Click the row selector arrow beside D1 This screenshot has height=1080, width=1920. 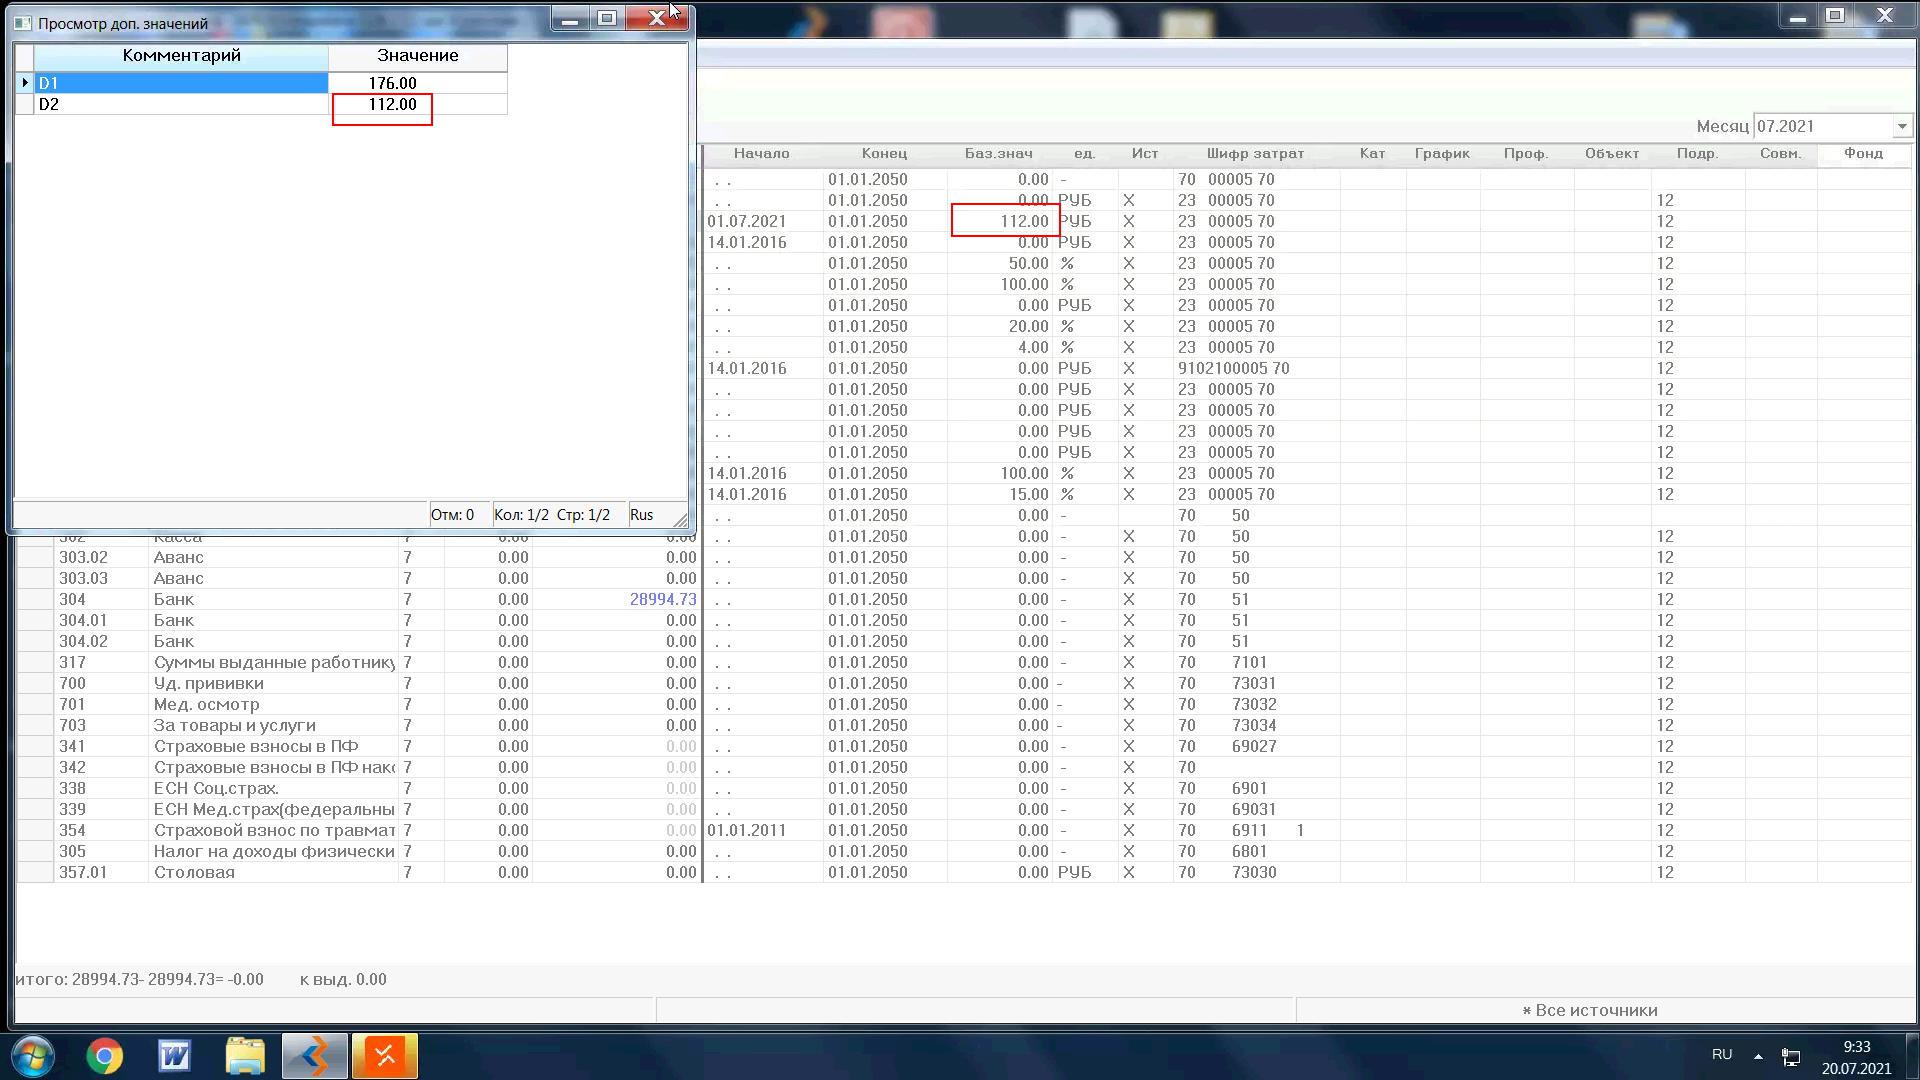(24, 83)
